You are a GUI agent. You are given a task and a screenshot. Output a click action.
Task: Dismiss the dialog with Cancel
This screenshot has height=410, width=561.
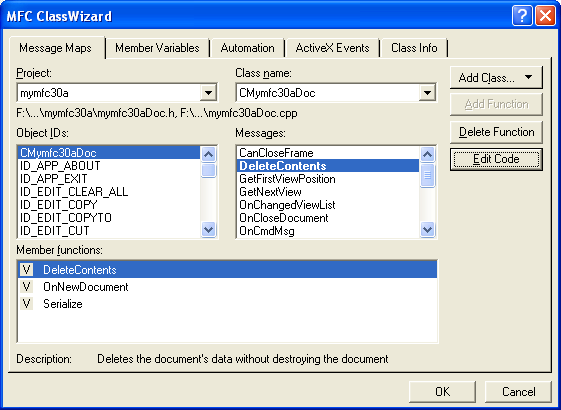[518, 392]
